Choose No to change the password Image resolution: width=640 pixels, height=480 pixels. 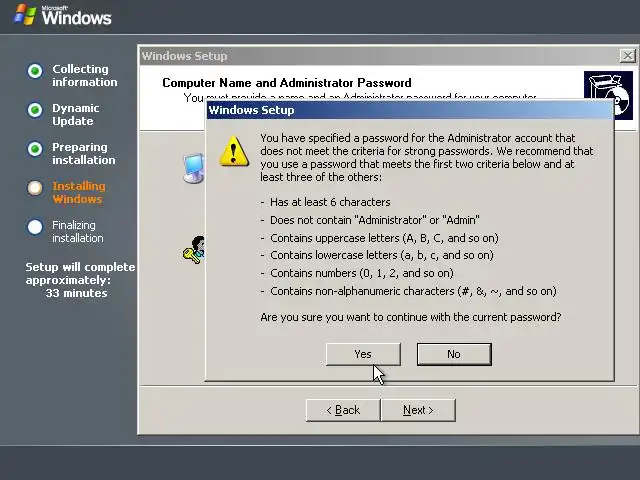click(454, 354)
